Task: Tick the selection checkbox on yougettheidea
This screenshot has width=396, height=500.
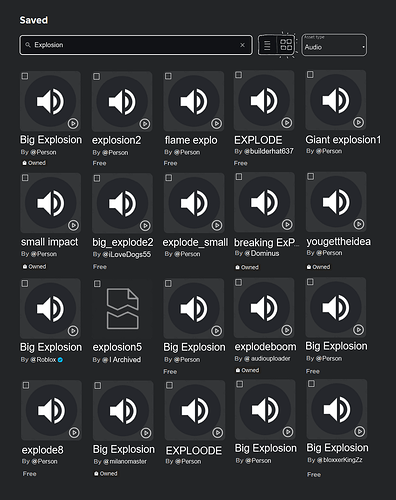Action: 311,176
